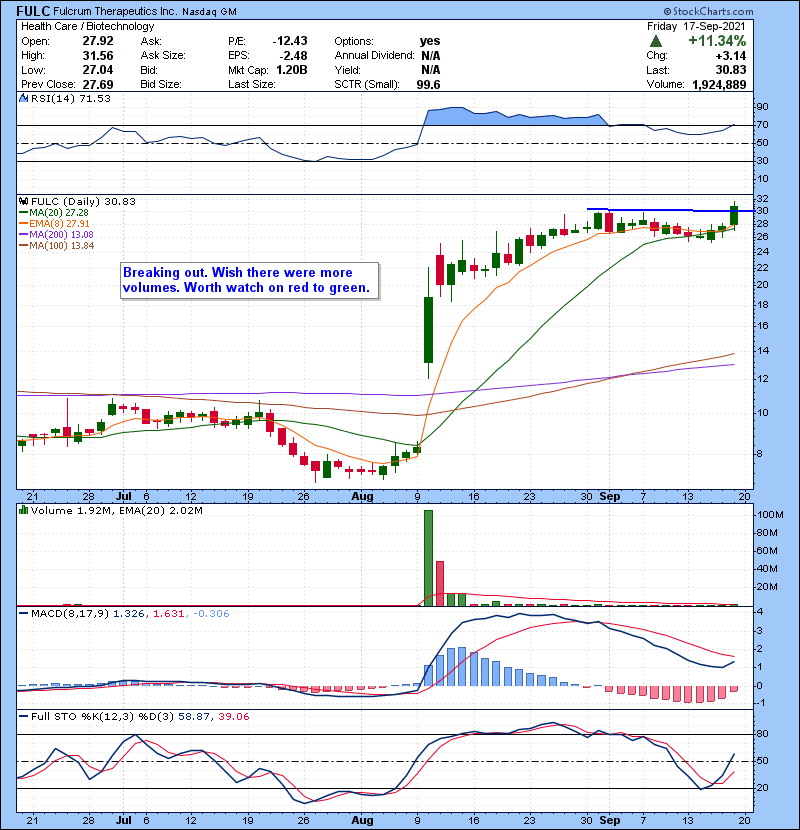Click the Chg +3.14 value
The image size is (800, 830).
click(x=731, y=56)
